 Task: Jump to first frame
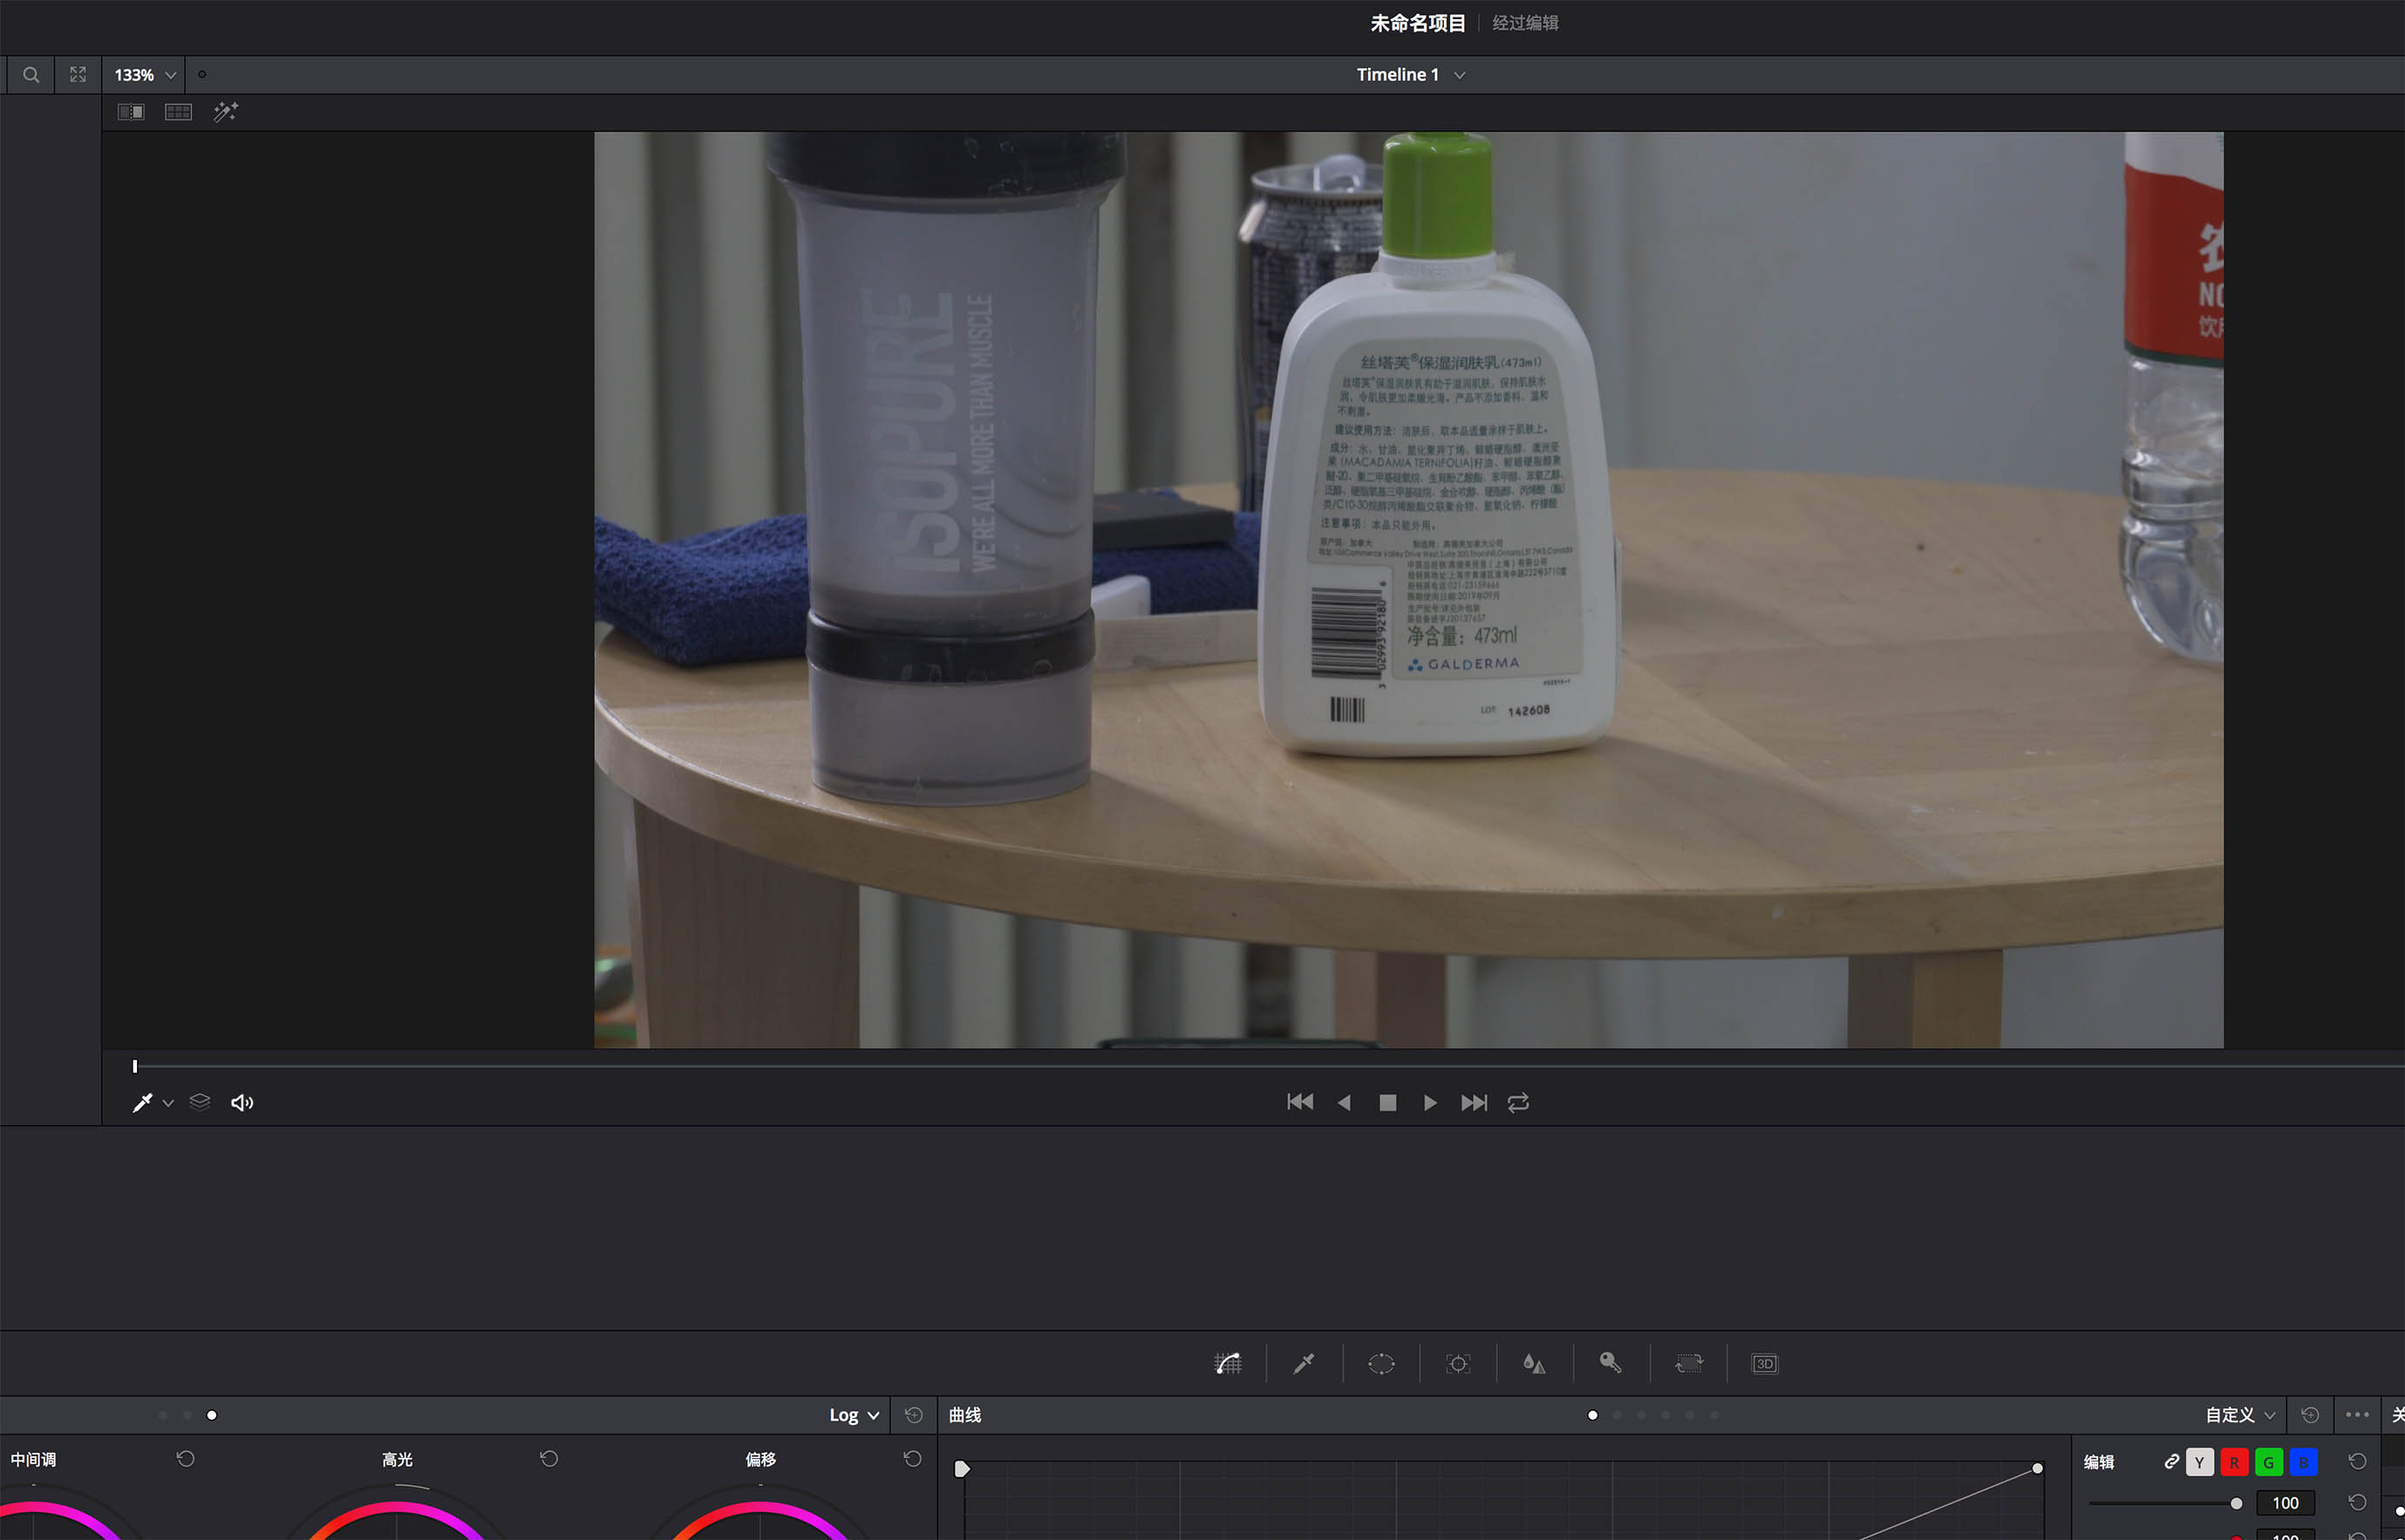pyautogui.click(x=1300, y=1102)
